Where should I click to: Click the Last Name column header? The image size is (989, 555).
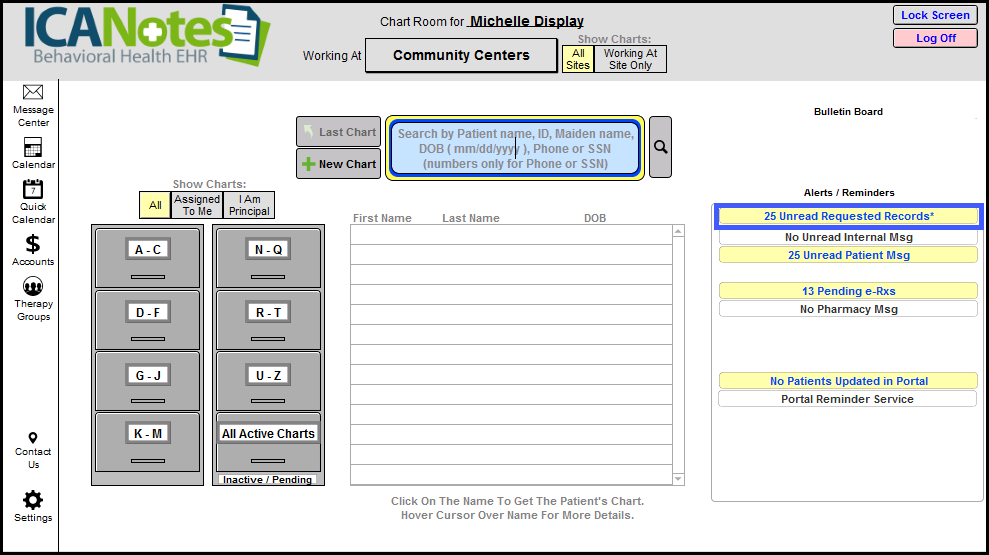pos(471,218)
